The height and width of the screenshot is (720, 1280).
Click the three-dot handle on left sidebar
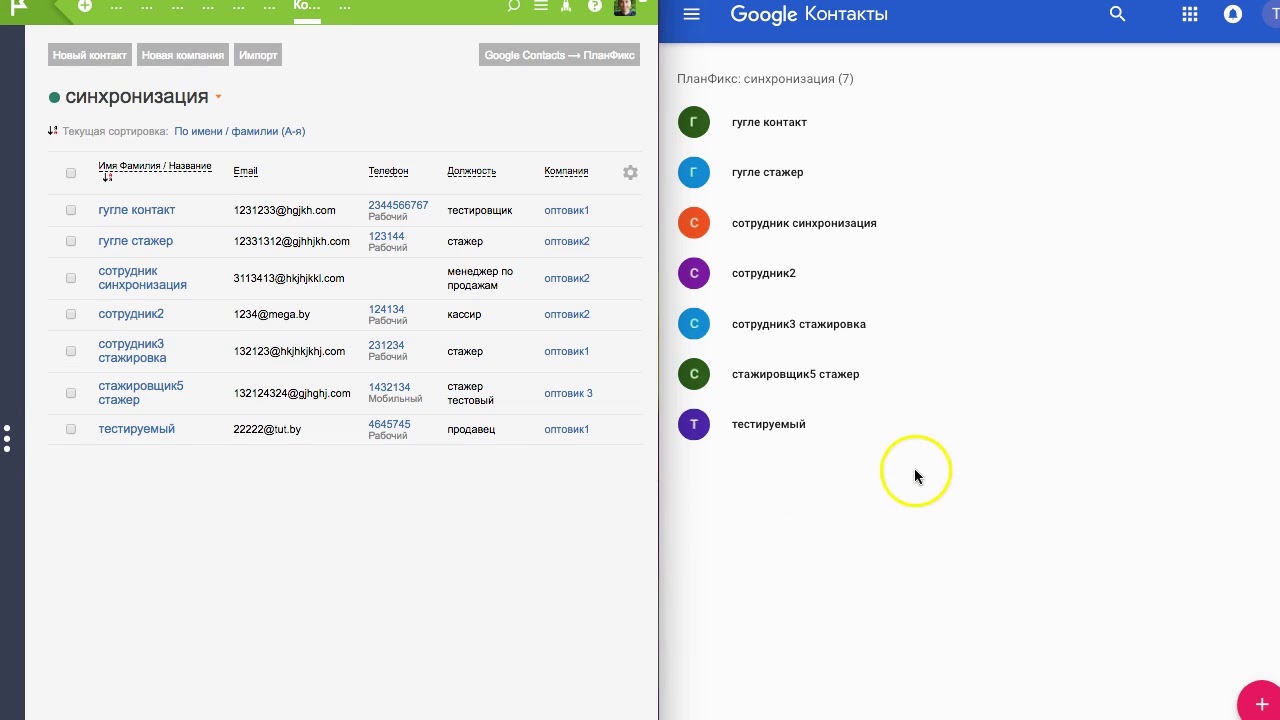click(7, 438)
